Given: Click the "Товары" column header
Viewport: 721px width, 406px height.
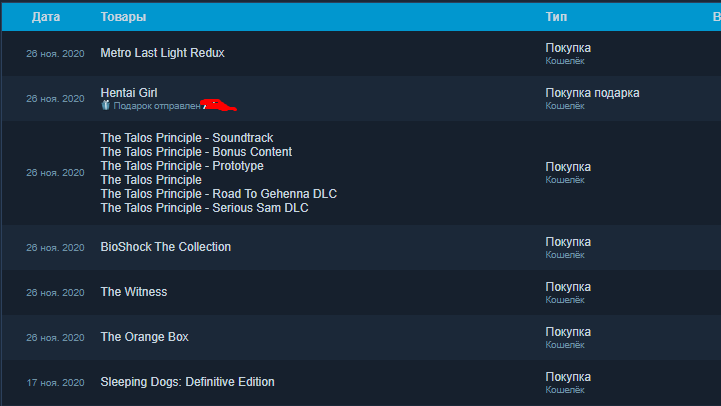Looking at the screenshot, I should 123,18.
